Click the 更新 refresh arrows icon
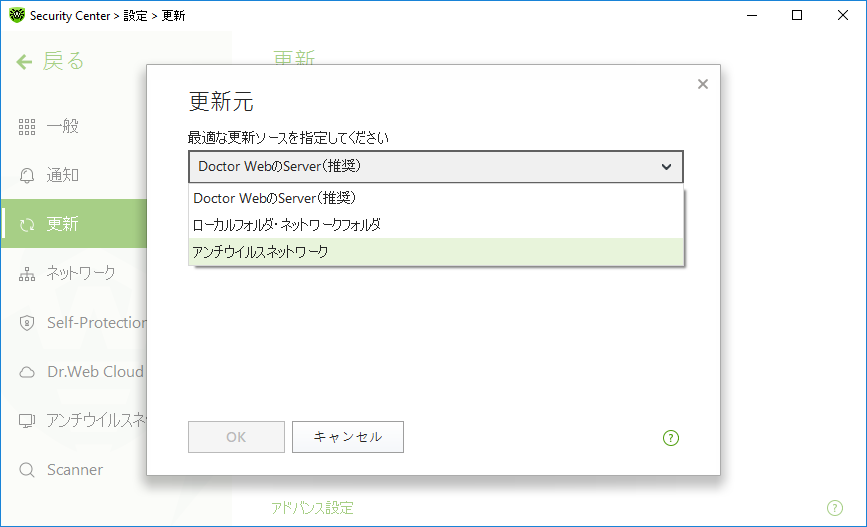The height and width of the screenshot is (527, 867). (27, 225)
